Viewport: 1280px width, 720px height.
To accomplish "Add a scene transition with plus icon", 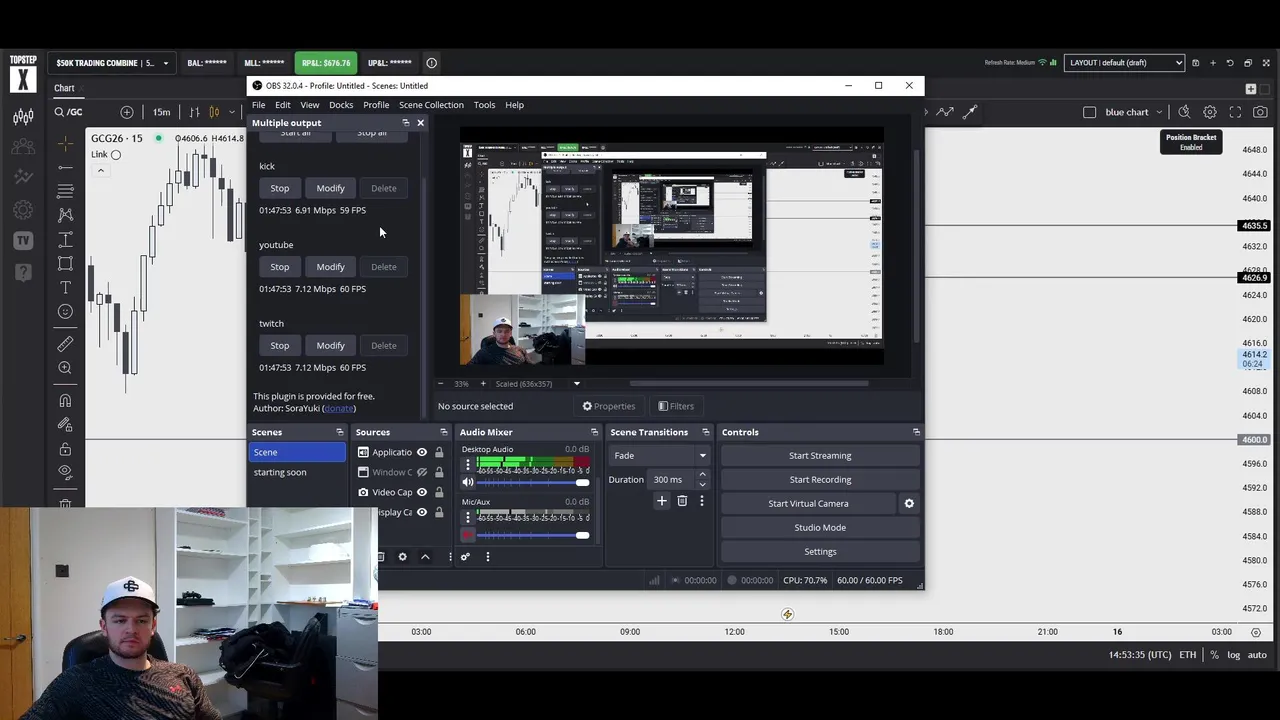I will (x=661, y=501).
